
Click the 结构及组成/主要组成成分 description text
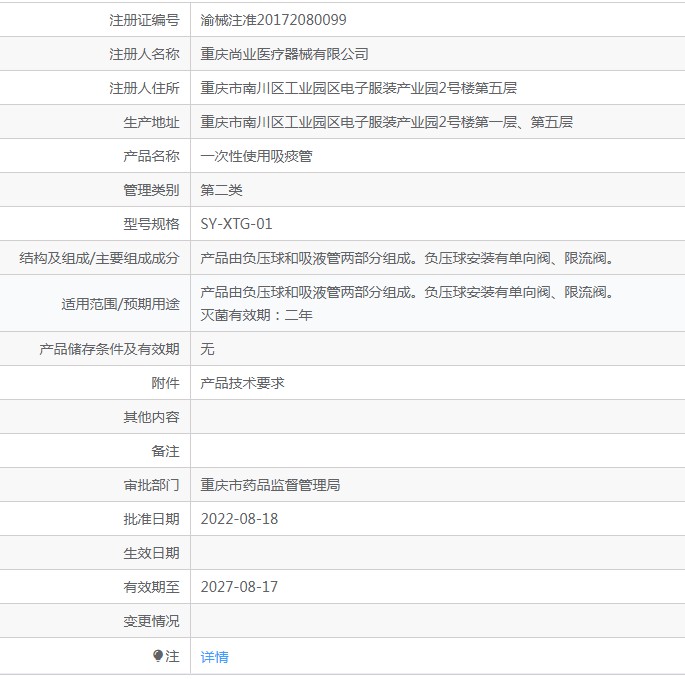406,258
